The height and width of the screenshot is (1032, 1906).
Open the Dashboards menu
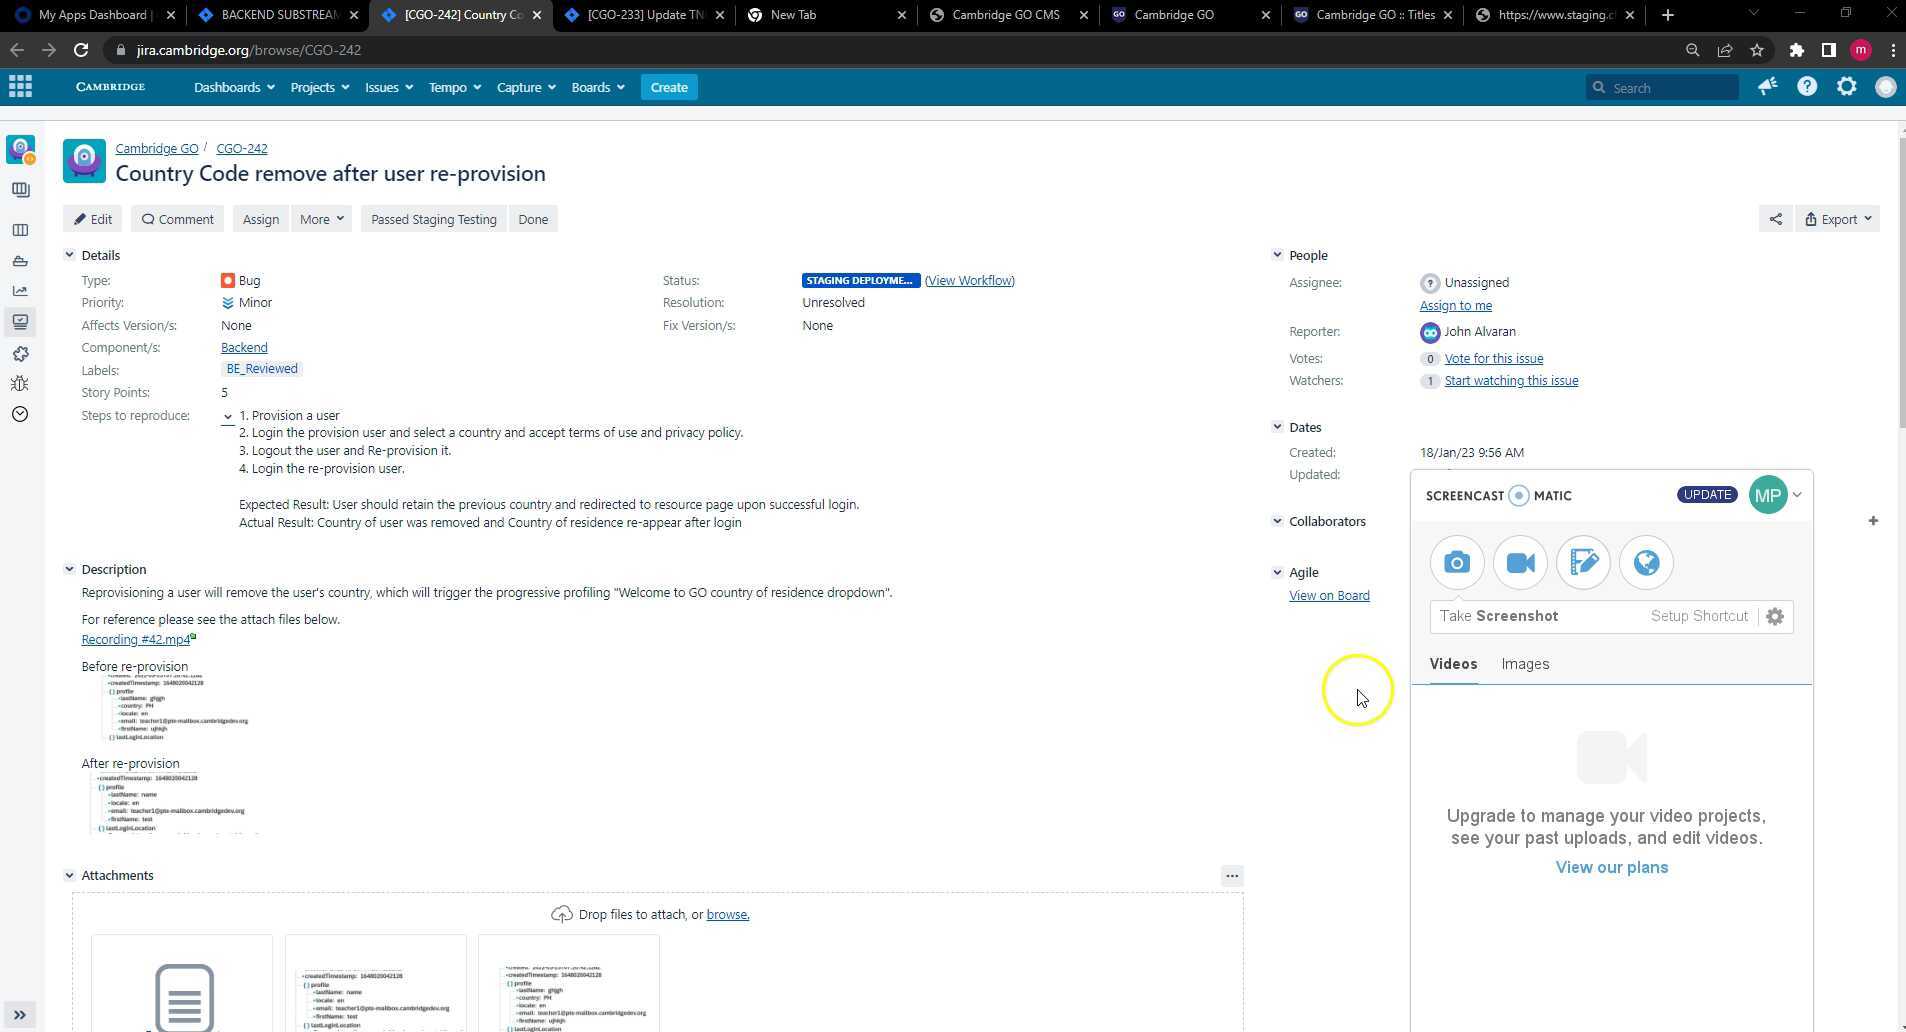pyautogui.click(x=234, y=88)
